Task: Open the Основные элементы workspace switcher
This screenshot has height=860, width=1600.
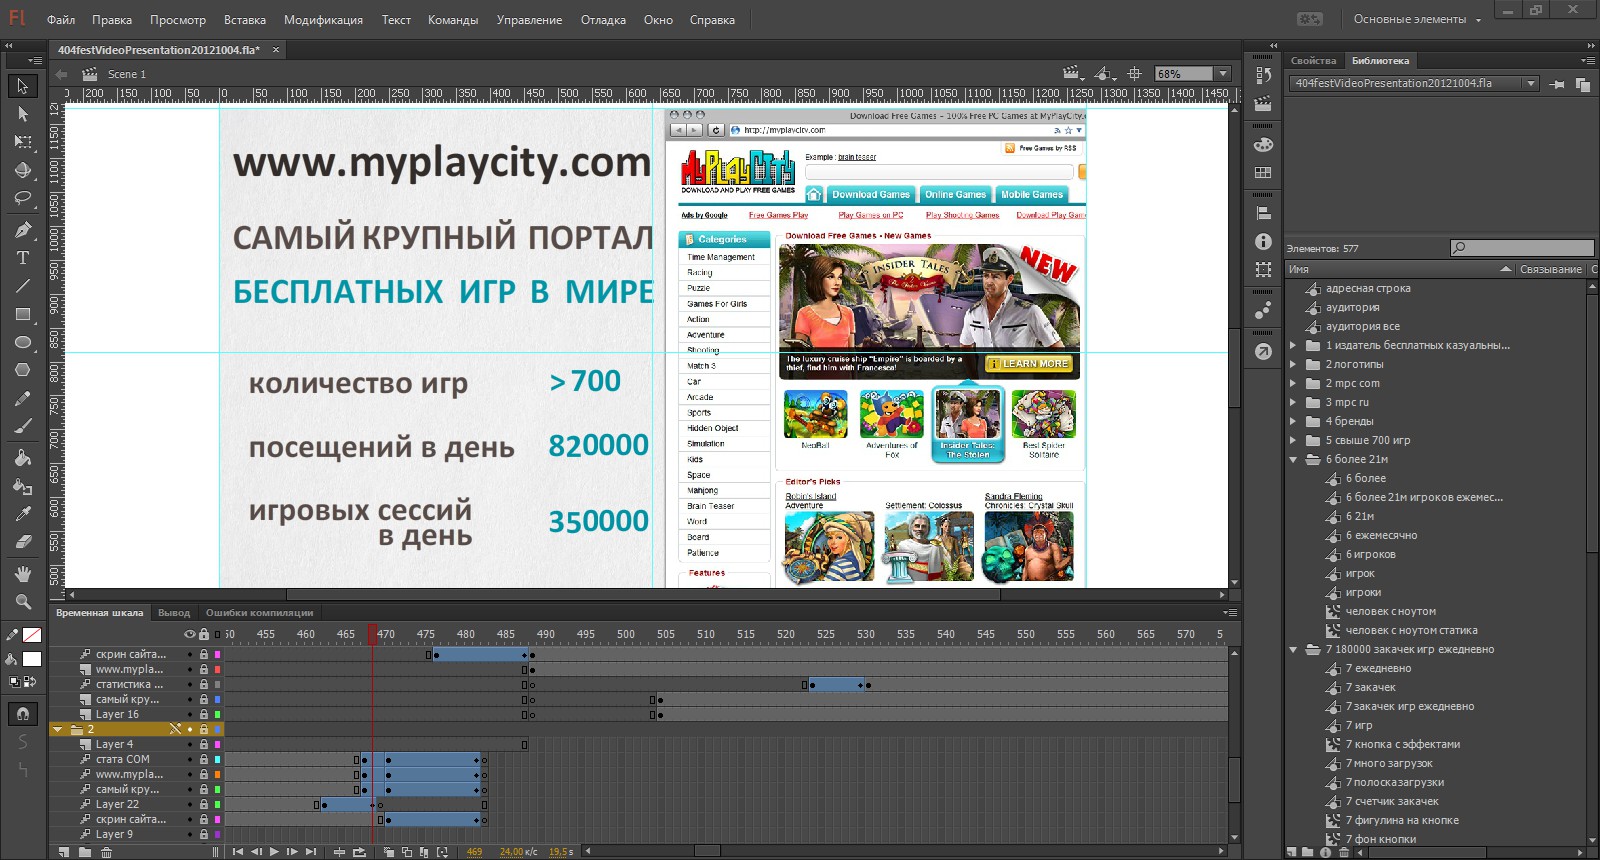Action: [x=1417, y=19]
